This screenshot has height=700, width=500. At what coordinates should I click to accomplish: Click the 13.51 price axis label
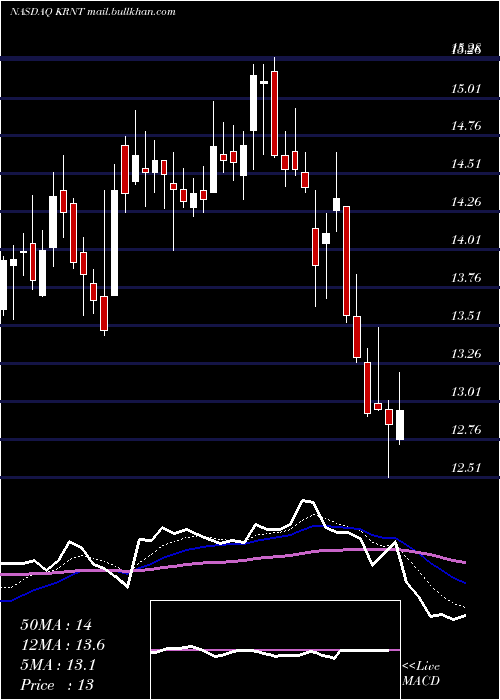[x=466, y=316]
